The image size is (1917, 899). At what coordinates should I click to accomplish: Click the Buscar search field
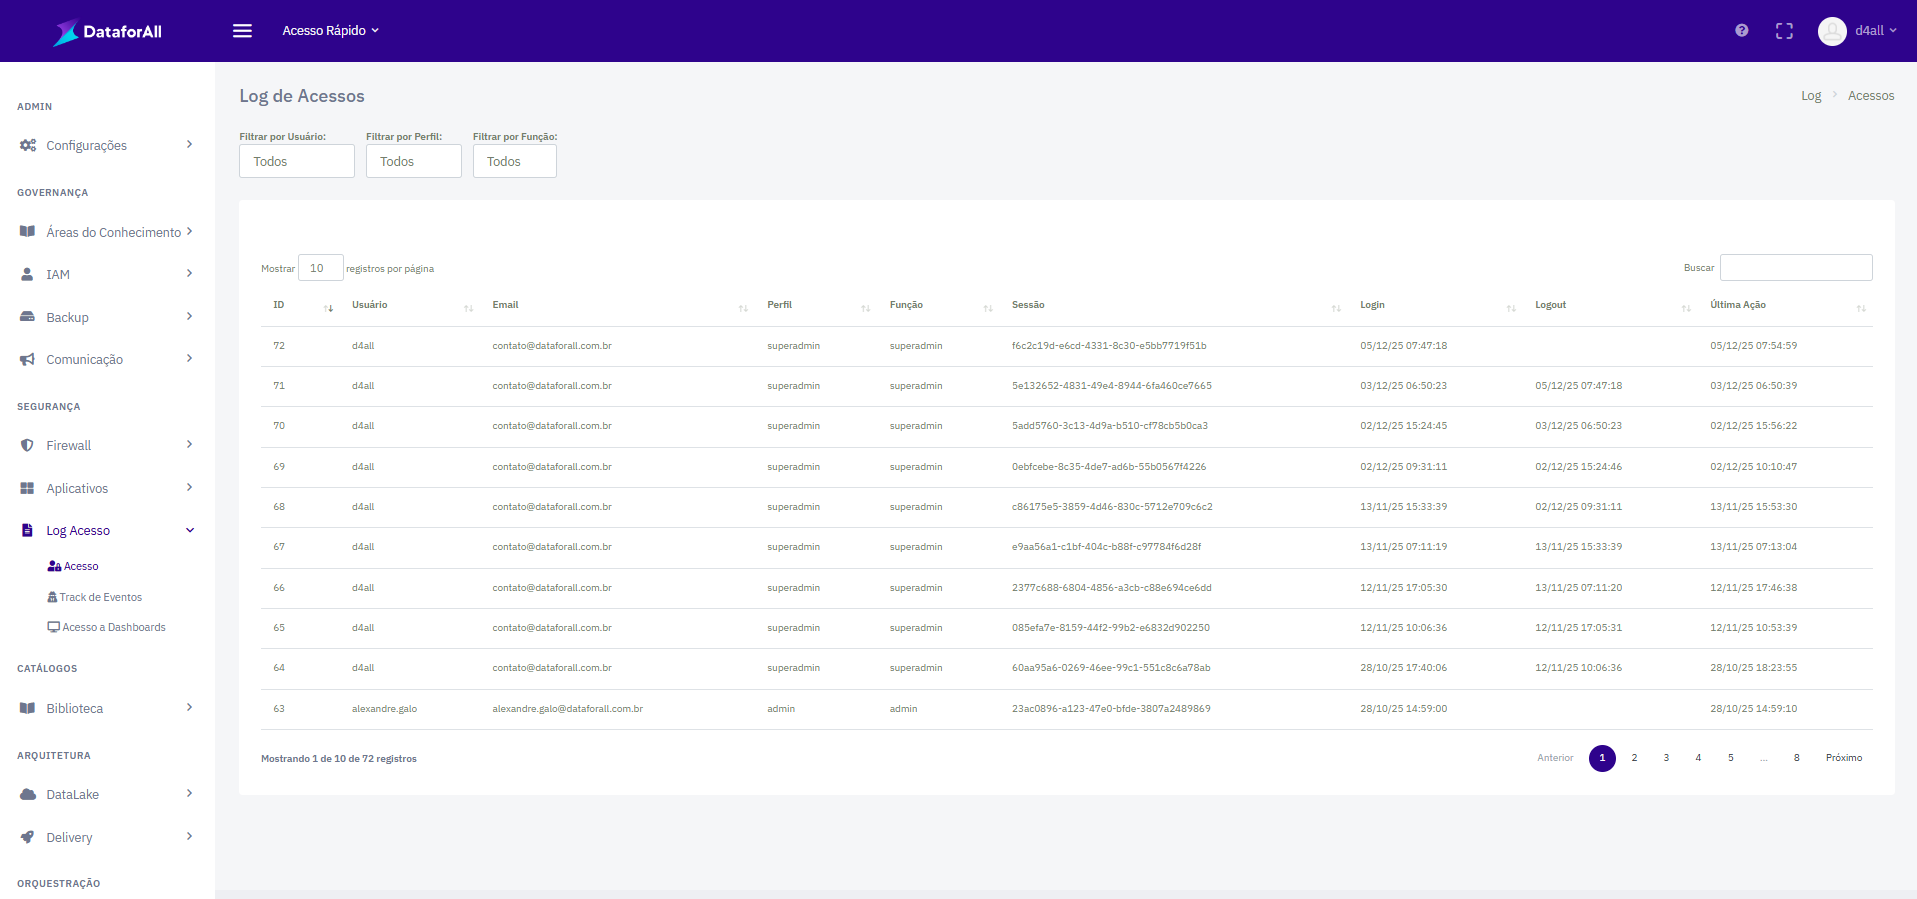1795,268
